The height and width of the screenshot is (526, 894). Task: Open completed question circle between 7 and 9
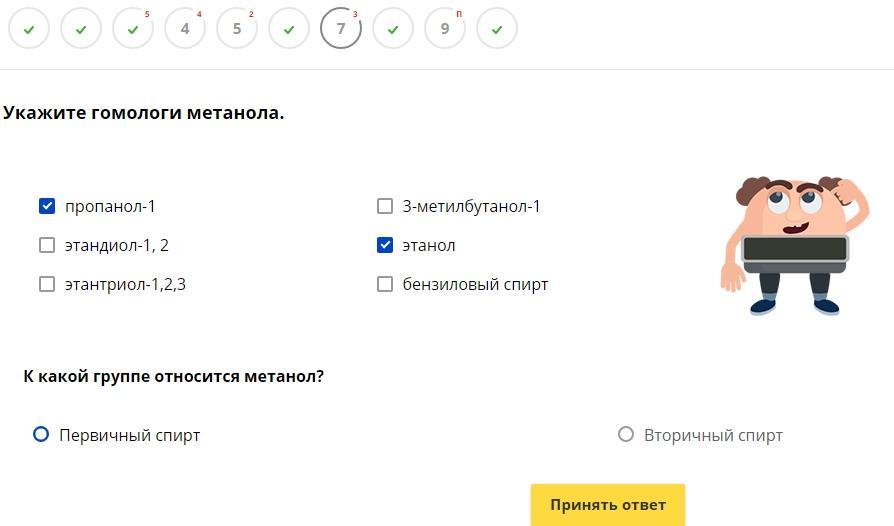(x=393, y=29)
